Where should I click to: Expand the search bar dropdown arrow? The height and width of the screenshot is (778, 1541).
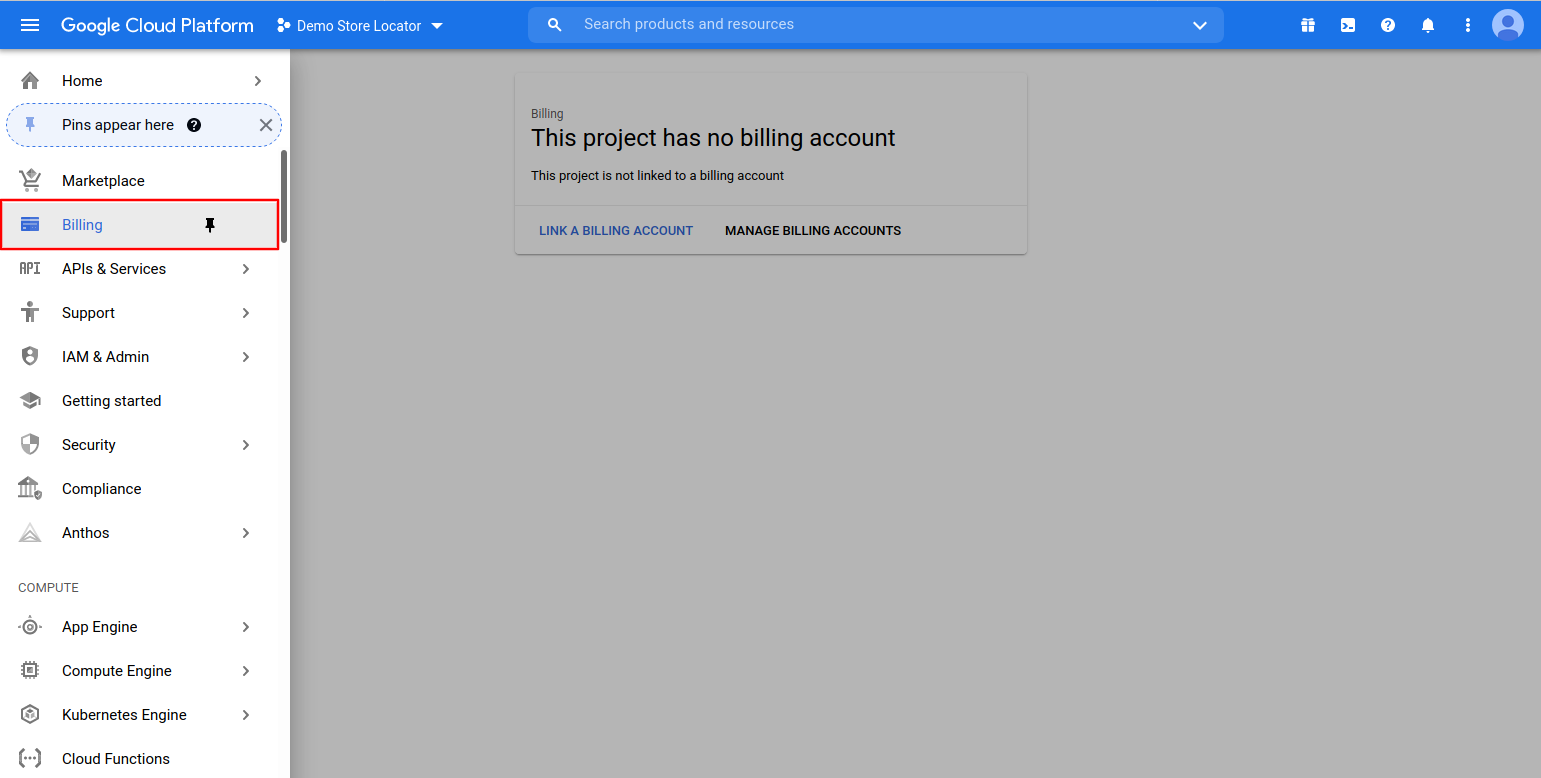coord(1200,25)
